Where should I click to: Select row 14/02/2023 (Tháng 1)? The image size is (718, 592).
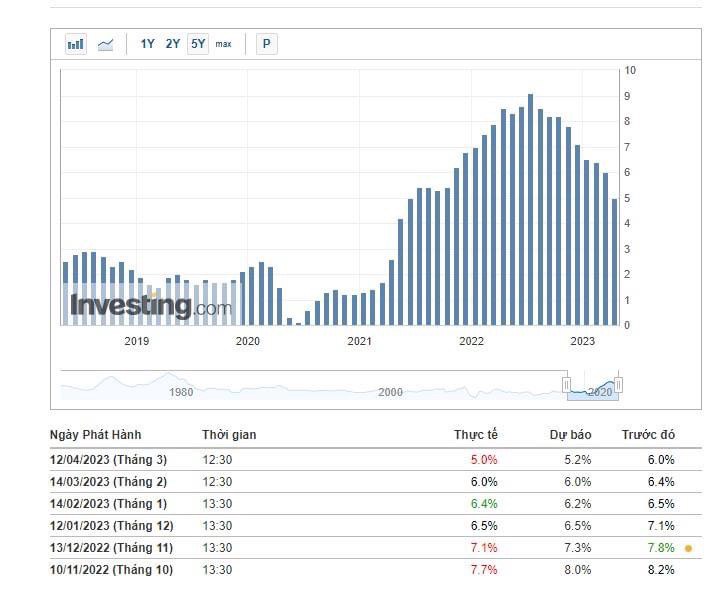375,504
